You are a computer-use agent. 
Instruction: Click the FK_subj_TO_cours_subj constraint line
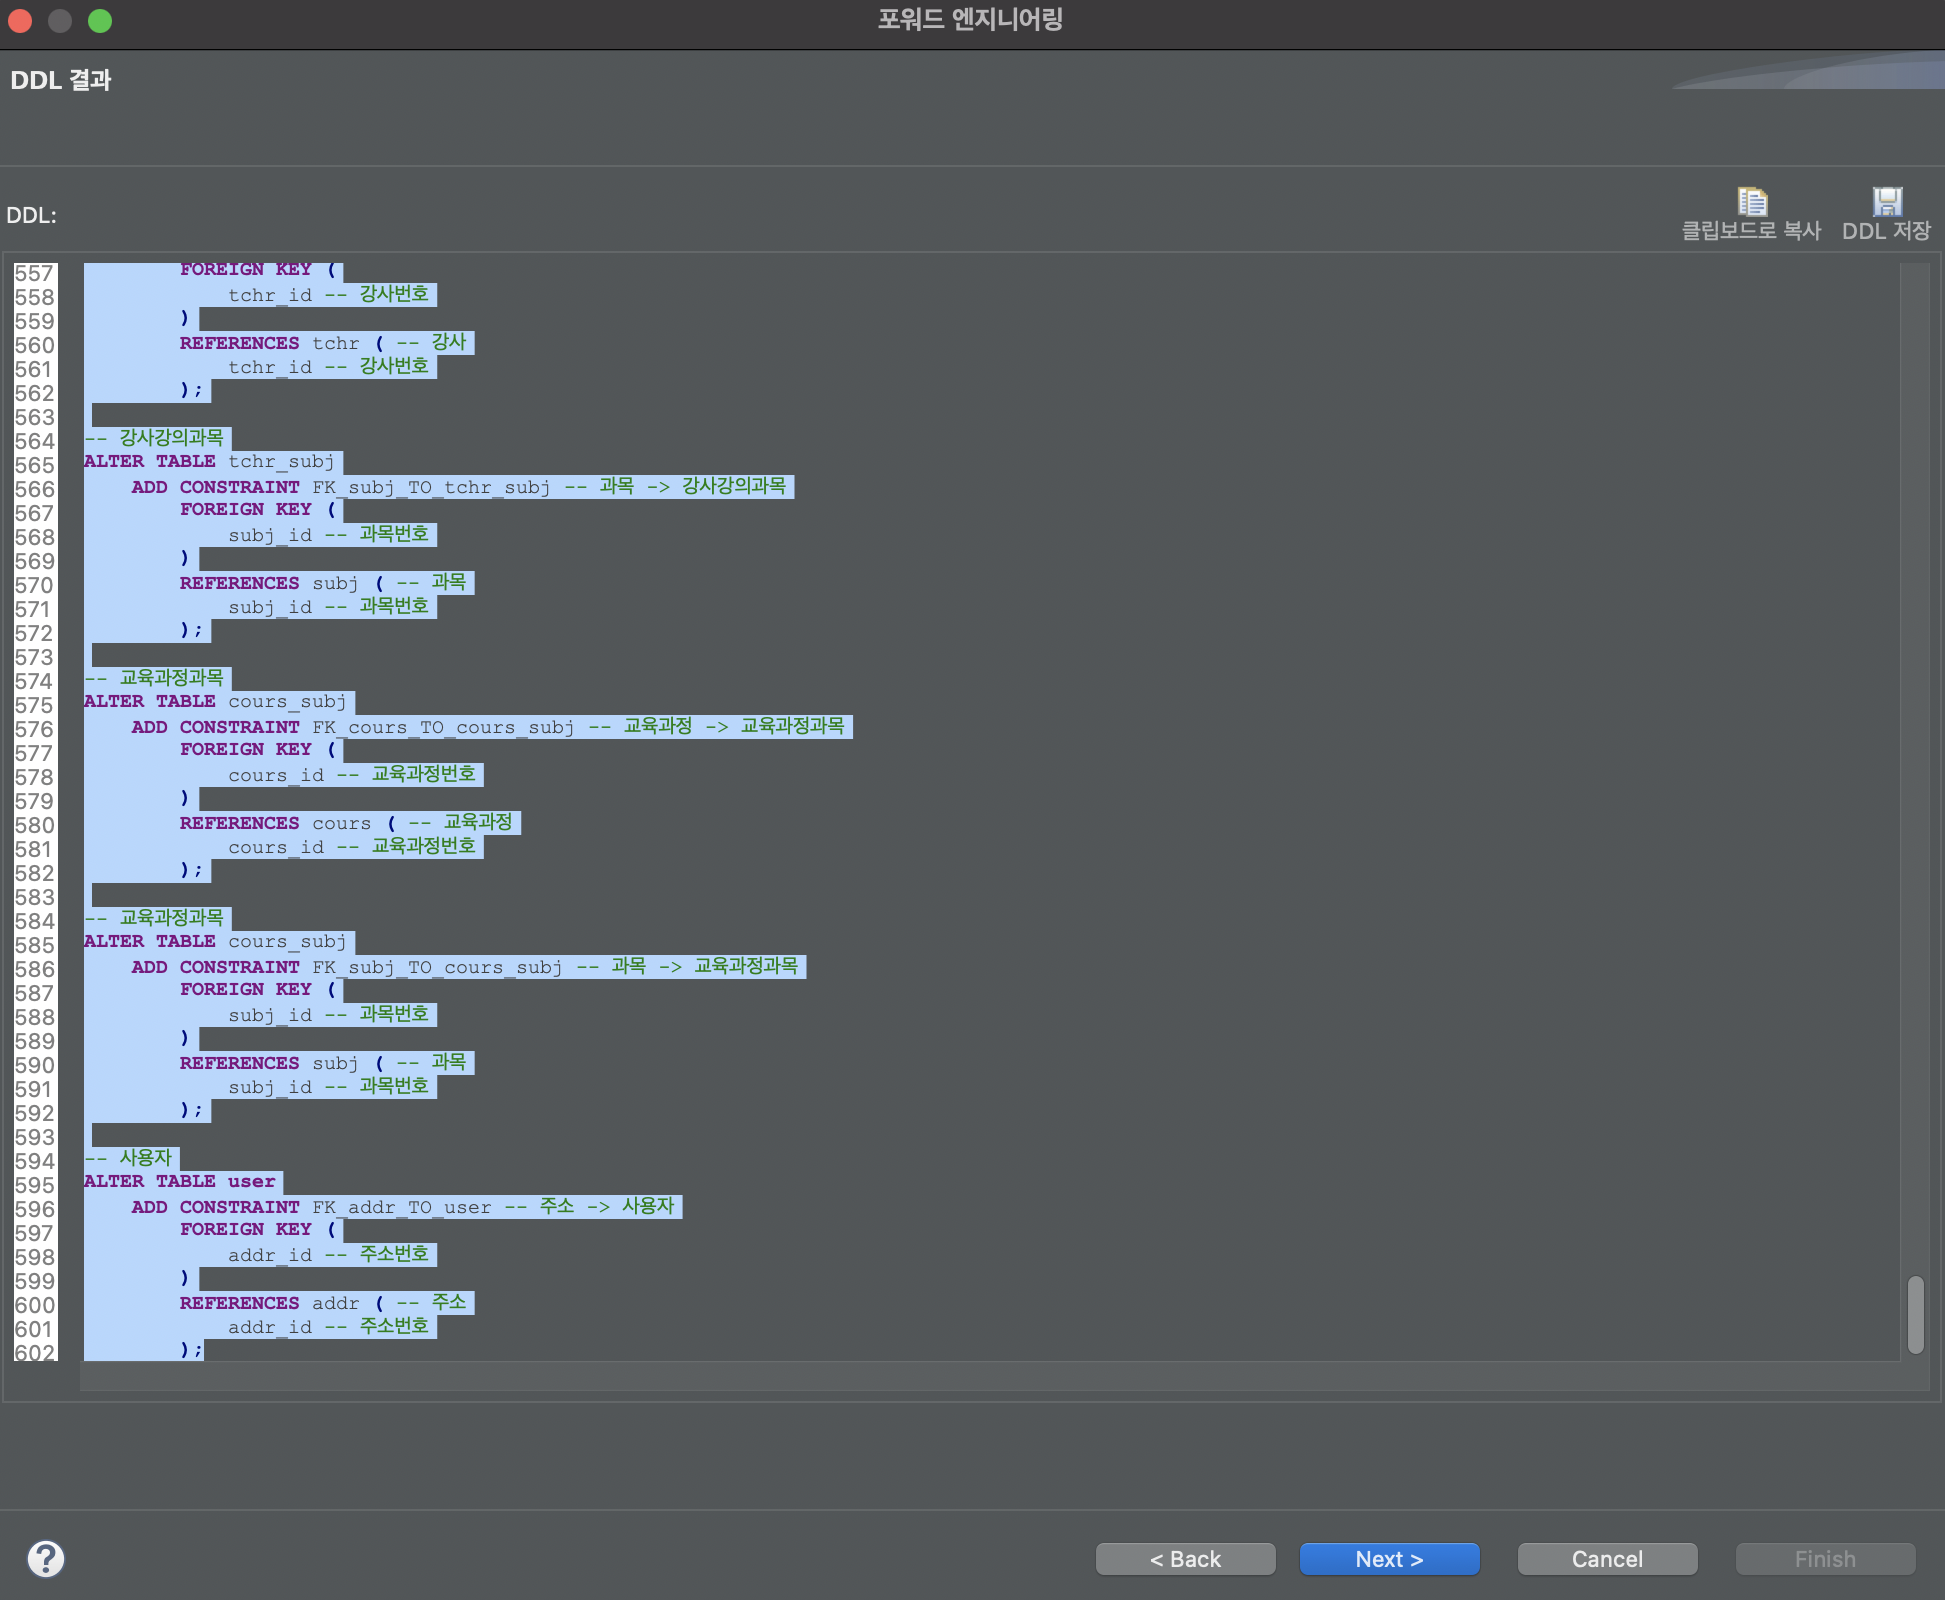(x=436, y=967)
